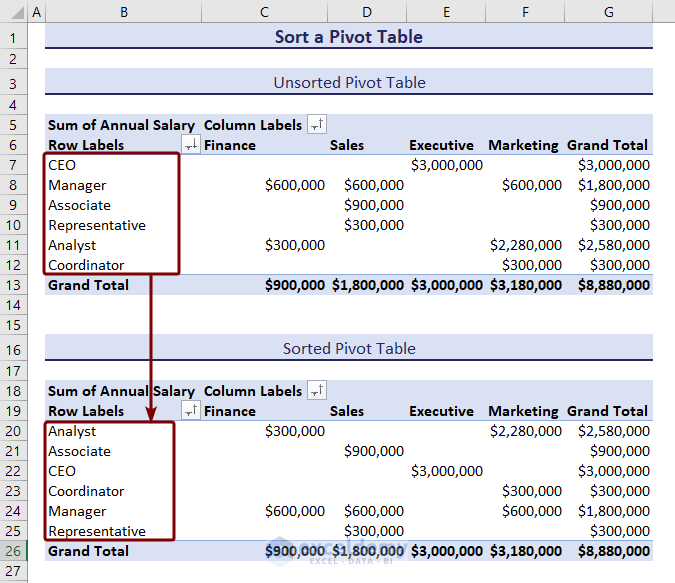Open Column Labels filter in sorted pivot table
The width and height of the screenshot is (675, 583).
pyautogui.click(x=317, y=391)
